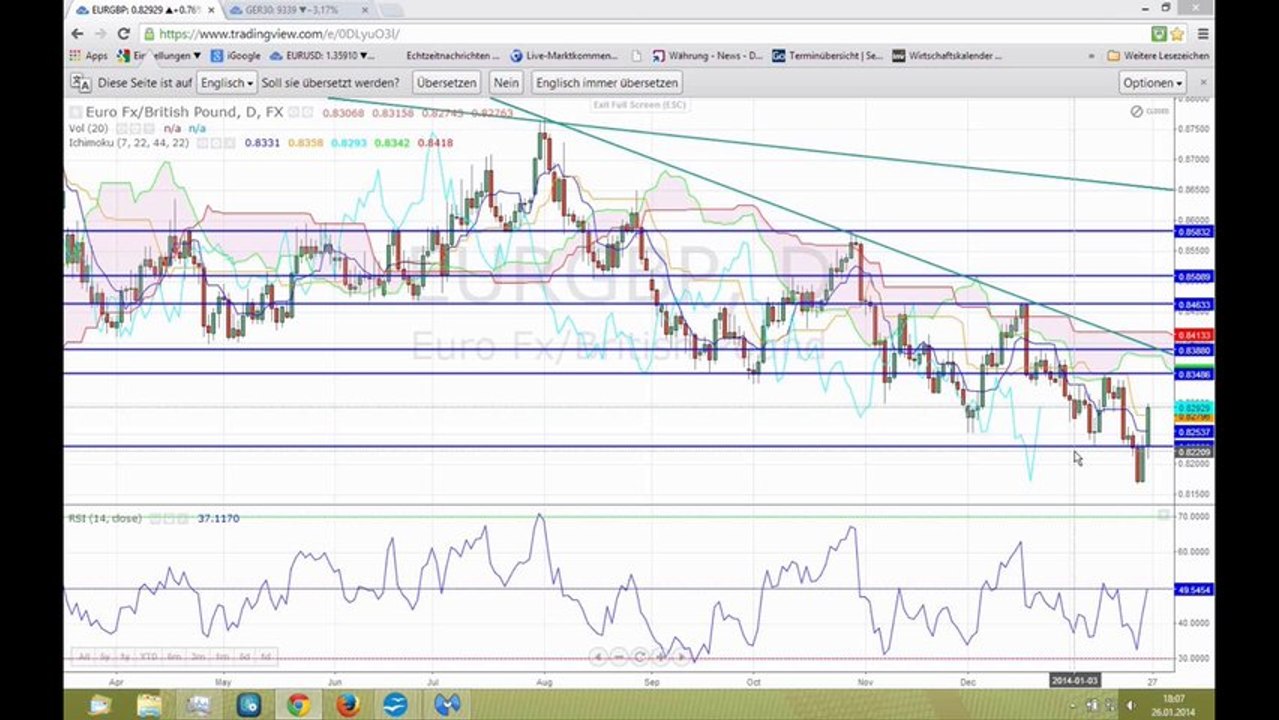The image size is (1279, 720).
Task: Select the 0.84633 horizontal line label
Action: [x=1193, y=304]
